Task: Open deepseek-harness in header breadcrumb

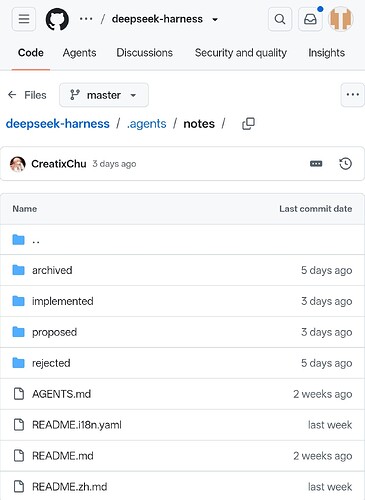Action: (x=157, y=19)
